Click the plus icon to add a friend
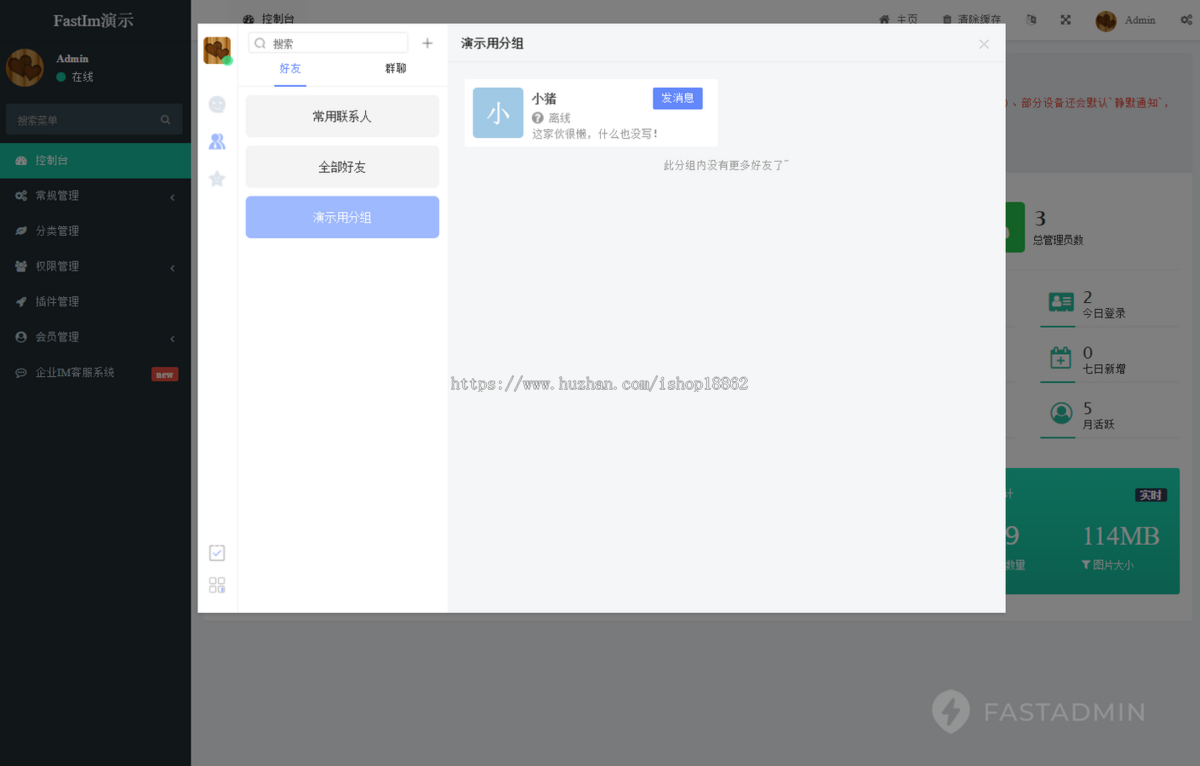Image resolution: width=1200 pixels, height=766 pixels. [x=427, y=43]
